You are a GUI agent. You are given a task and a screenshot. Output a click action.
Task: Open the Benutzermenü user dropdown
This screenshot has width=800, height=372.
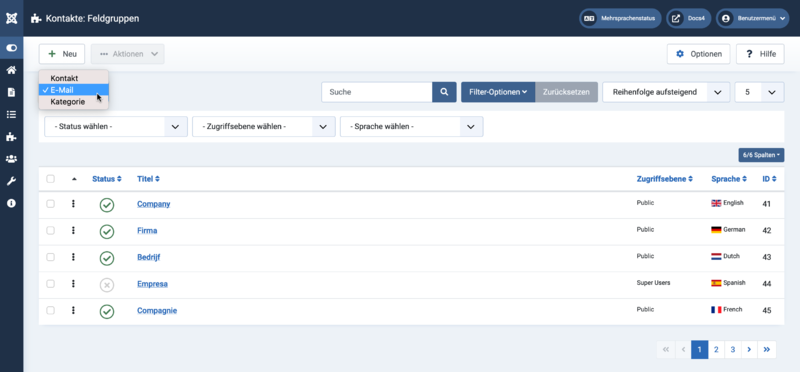(753, 18)
